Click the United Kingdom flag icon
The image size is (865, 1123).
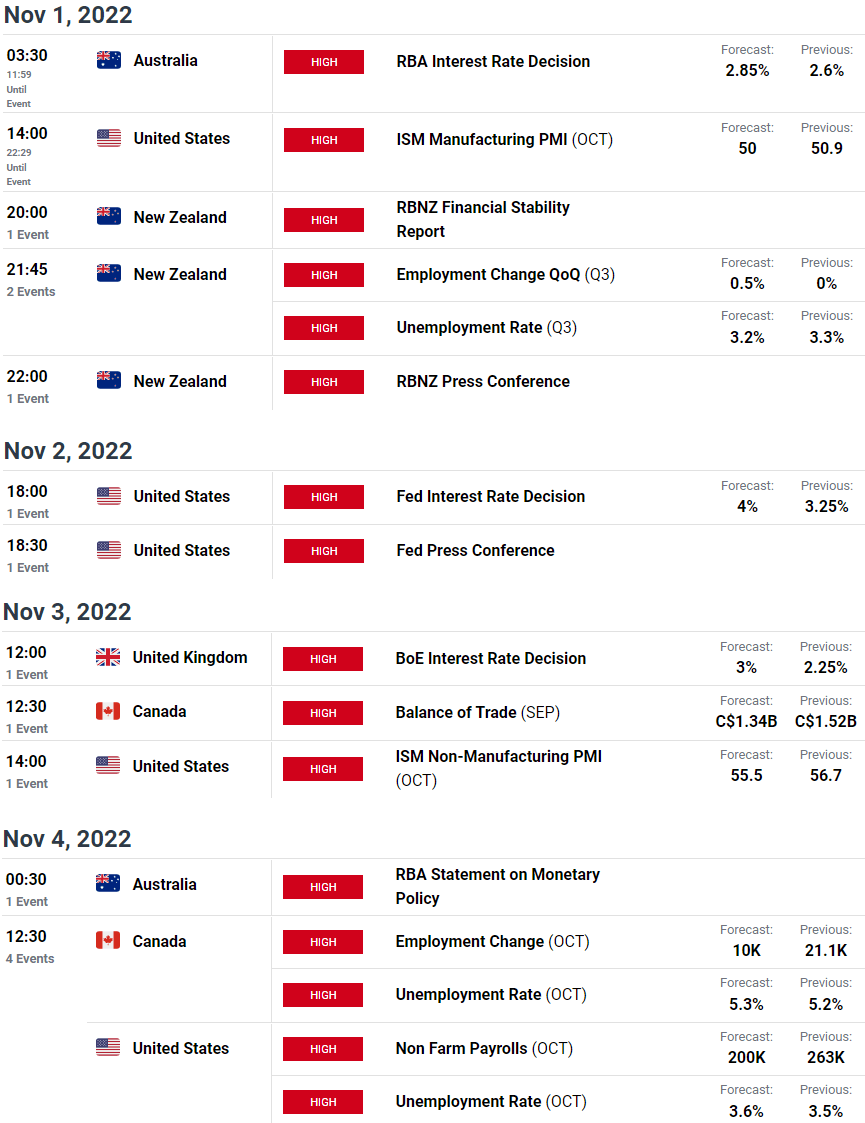[108, 657]
